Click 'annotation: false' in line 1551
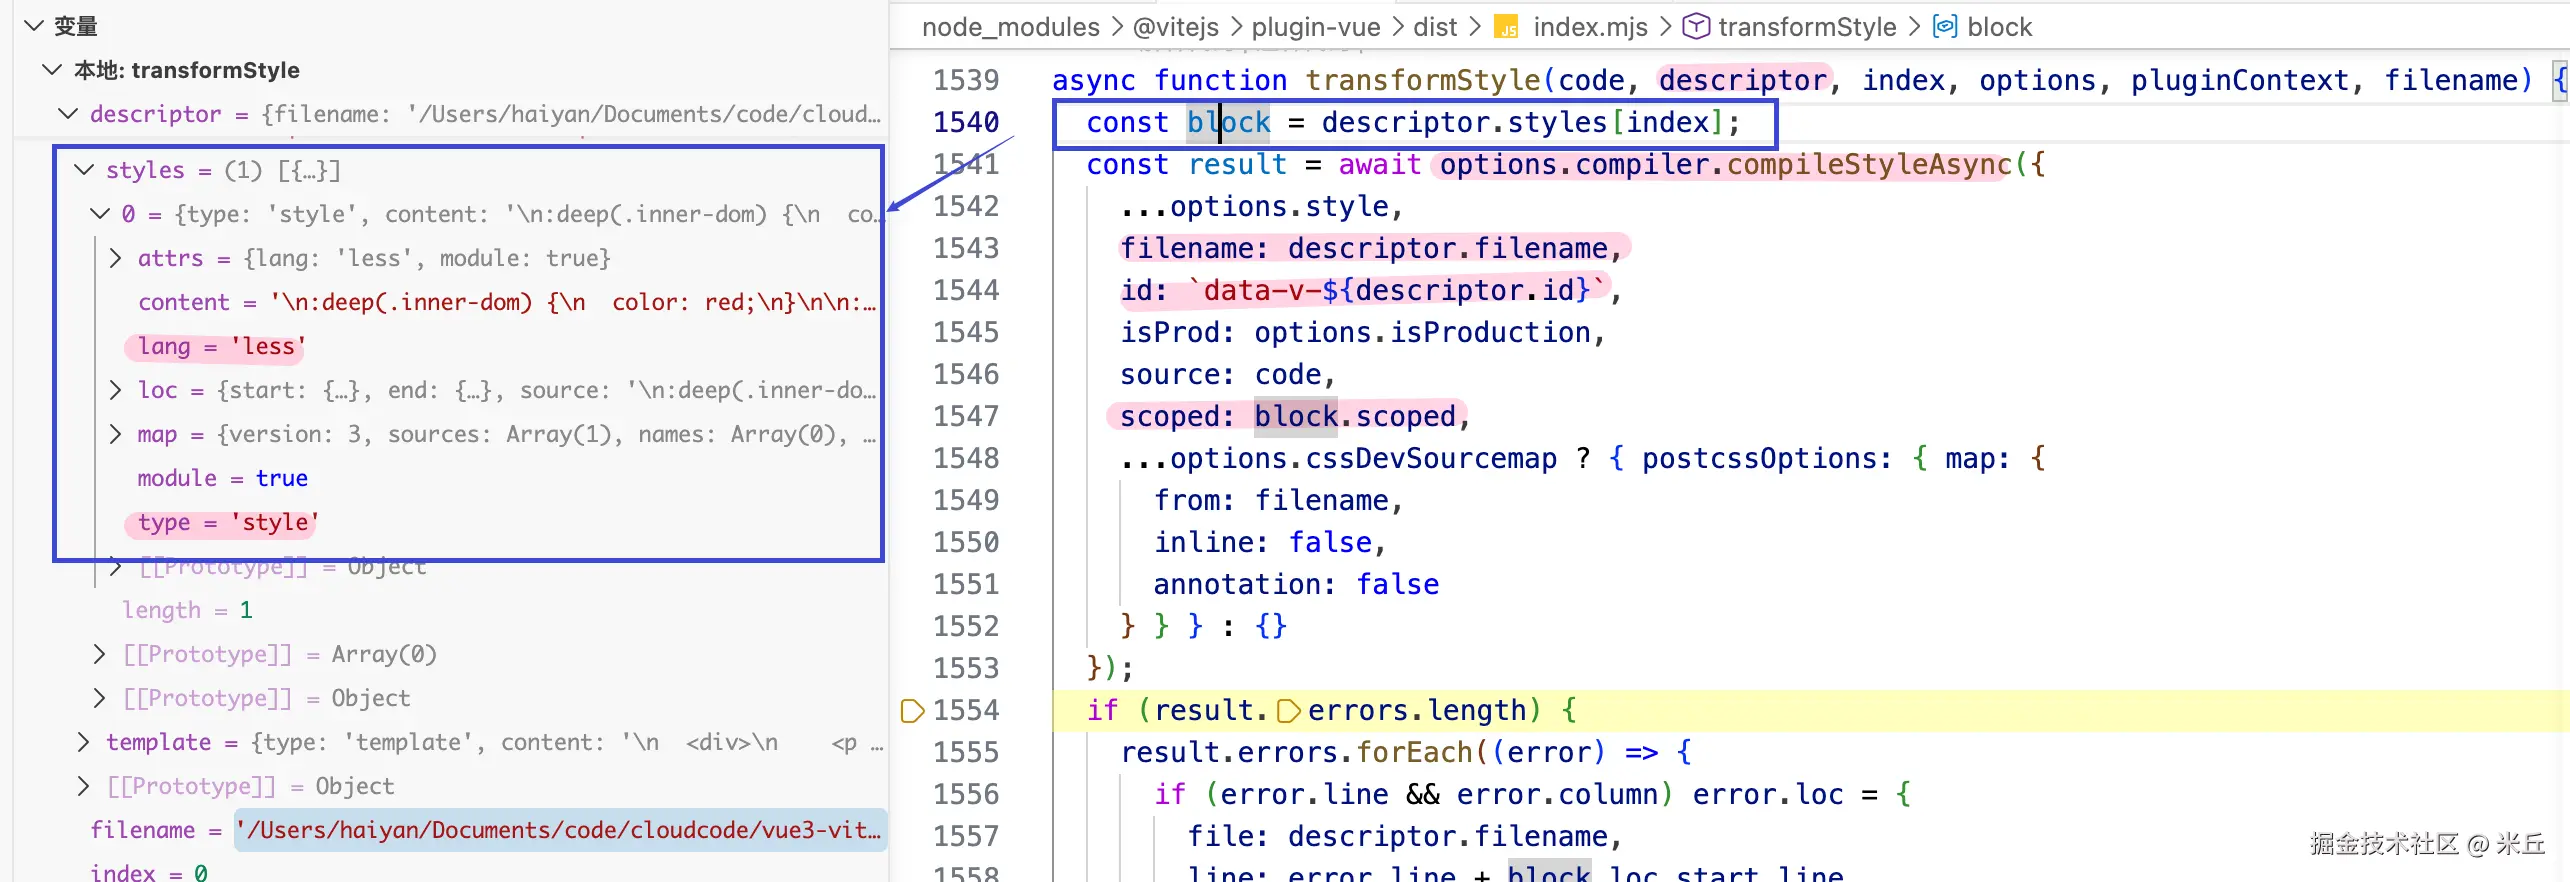Image resolution: width=2570 pixels, height=882 pixels. pos(1296,584)
